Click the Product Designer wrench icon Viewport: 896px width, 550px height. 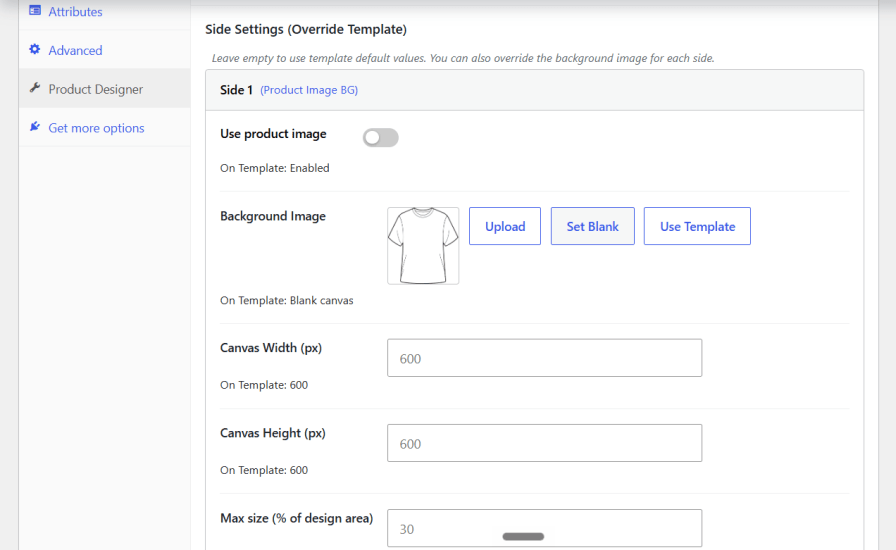point(35,88)
